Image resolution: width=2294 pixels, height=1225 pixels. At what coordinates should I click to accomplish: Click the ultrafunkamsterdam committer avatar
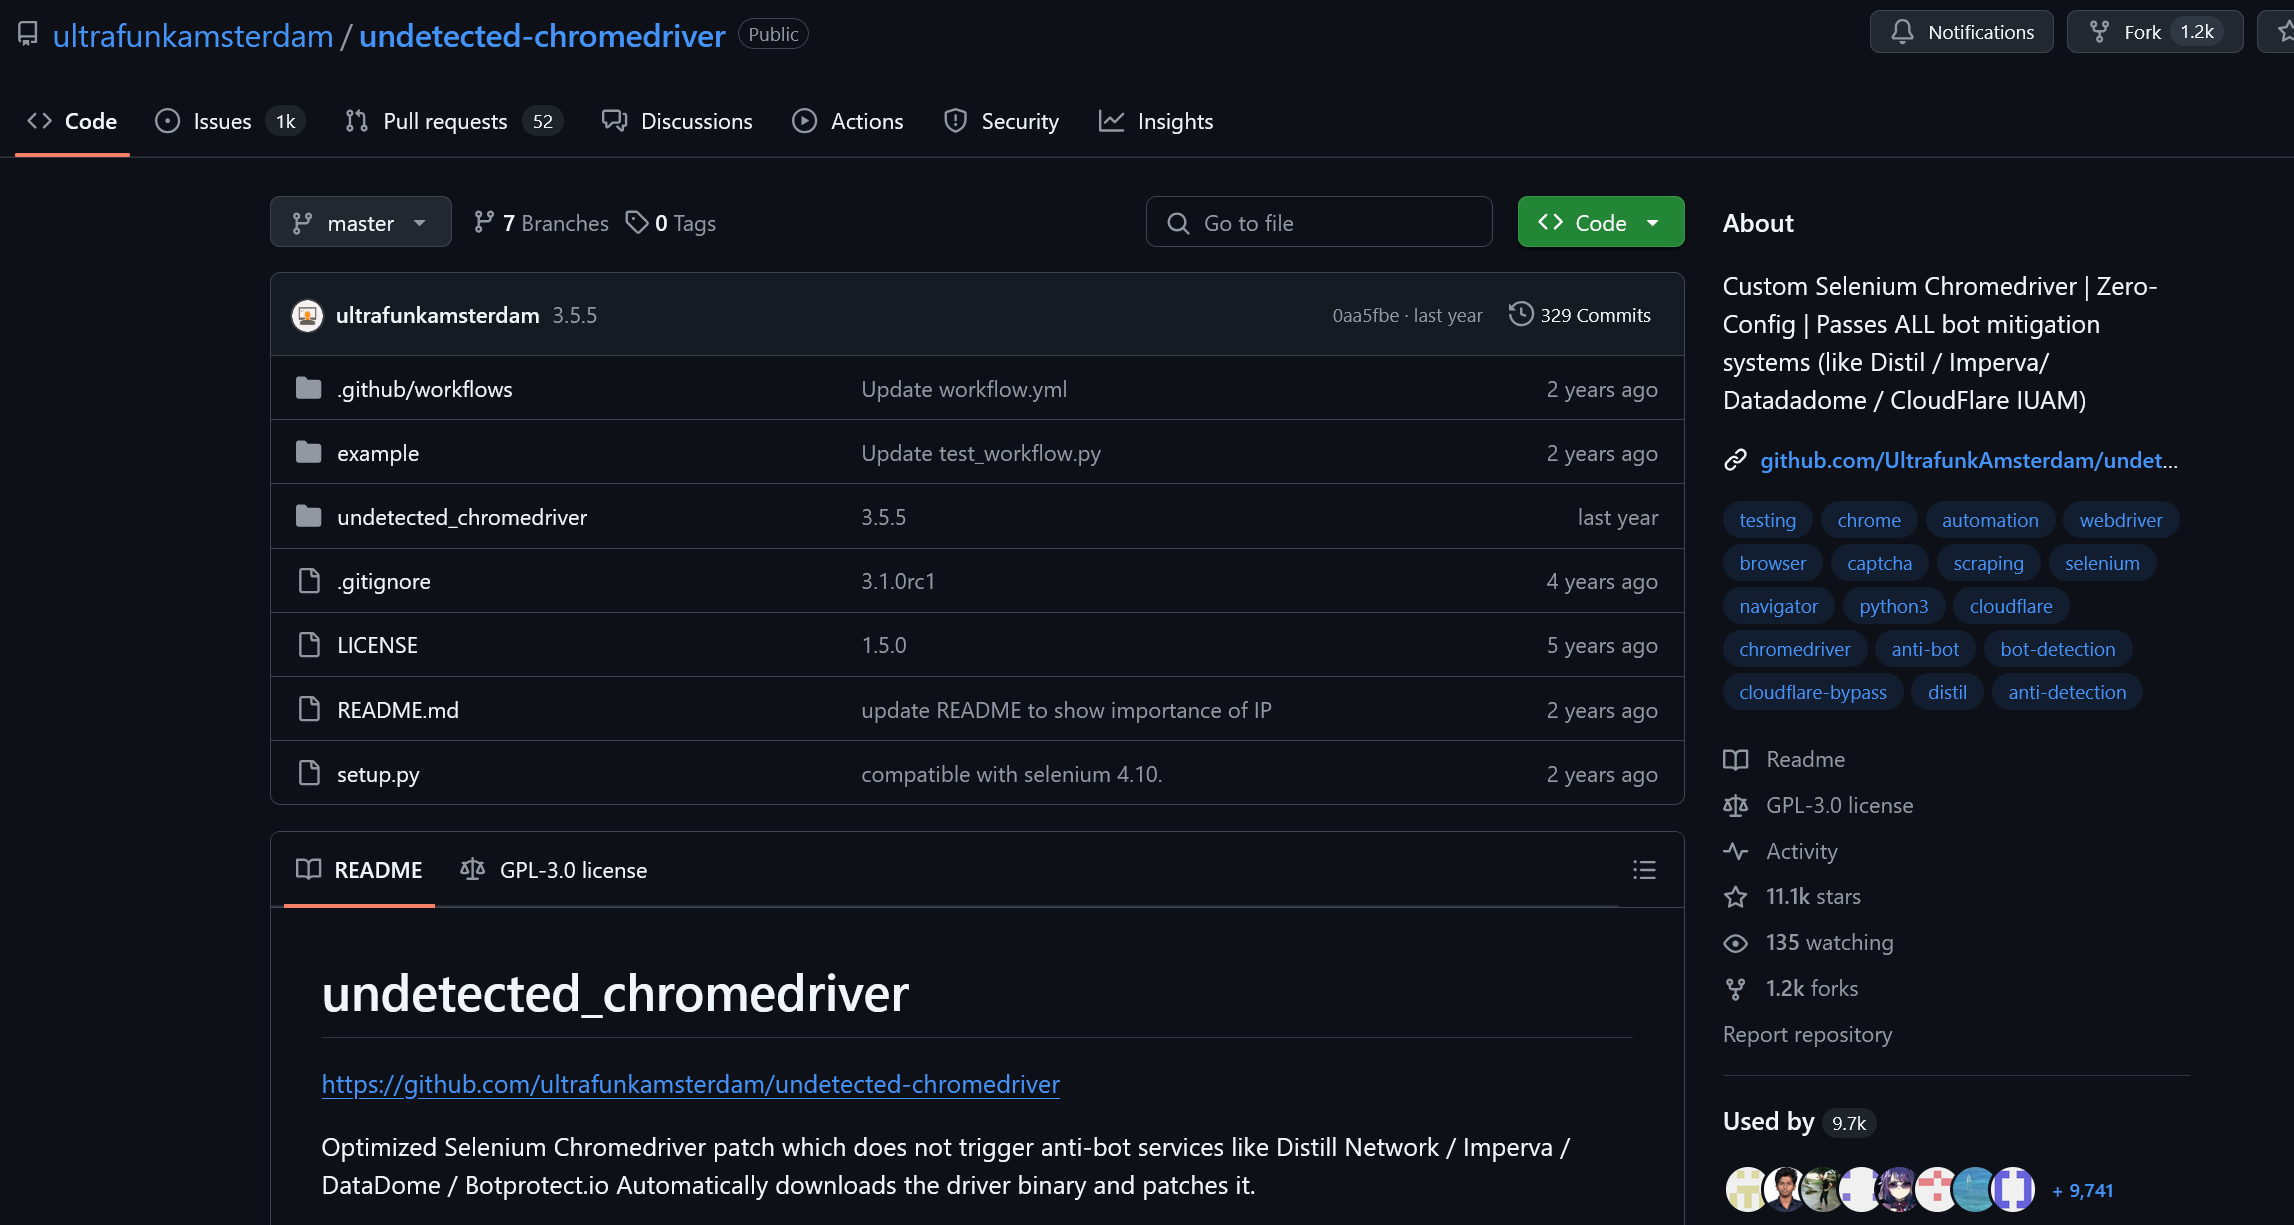pyautogui.click(x=307, y=315)
